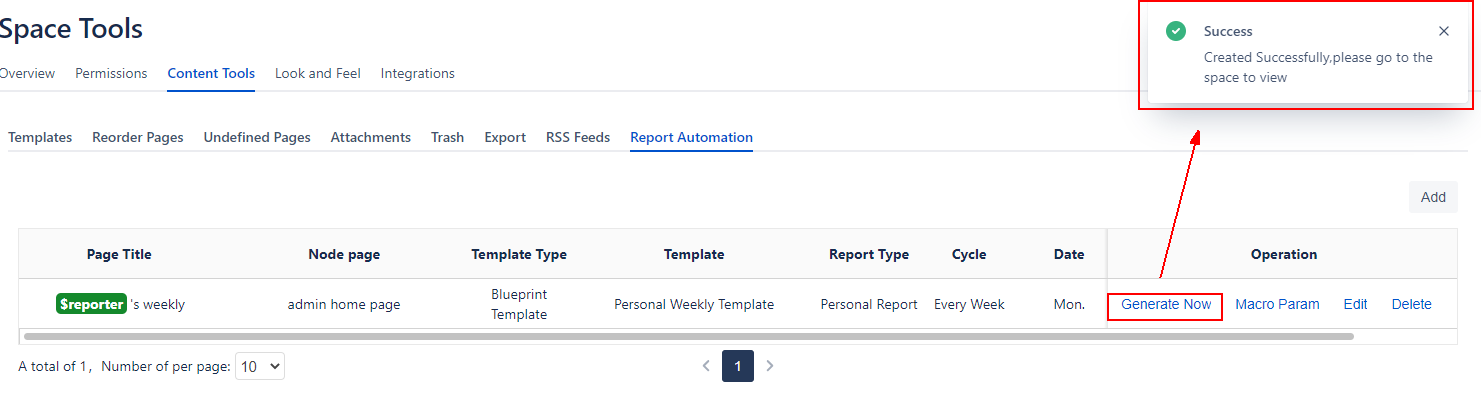Open the Undefined Pages tab
The height and width of the screenshot is (420, 1481).
coord(257,137)
